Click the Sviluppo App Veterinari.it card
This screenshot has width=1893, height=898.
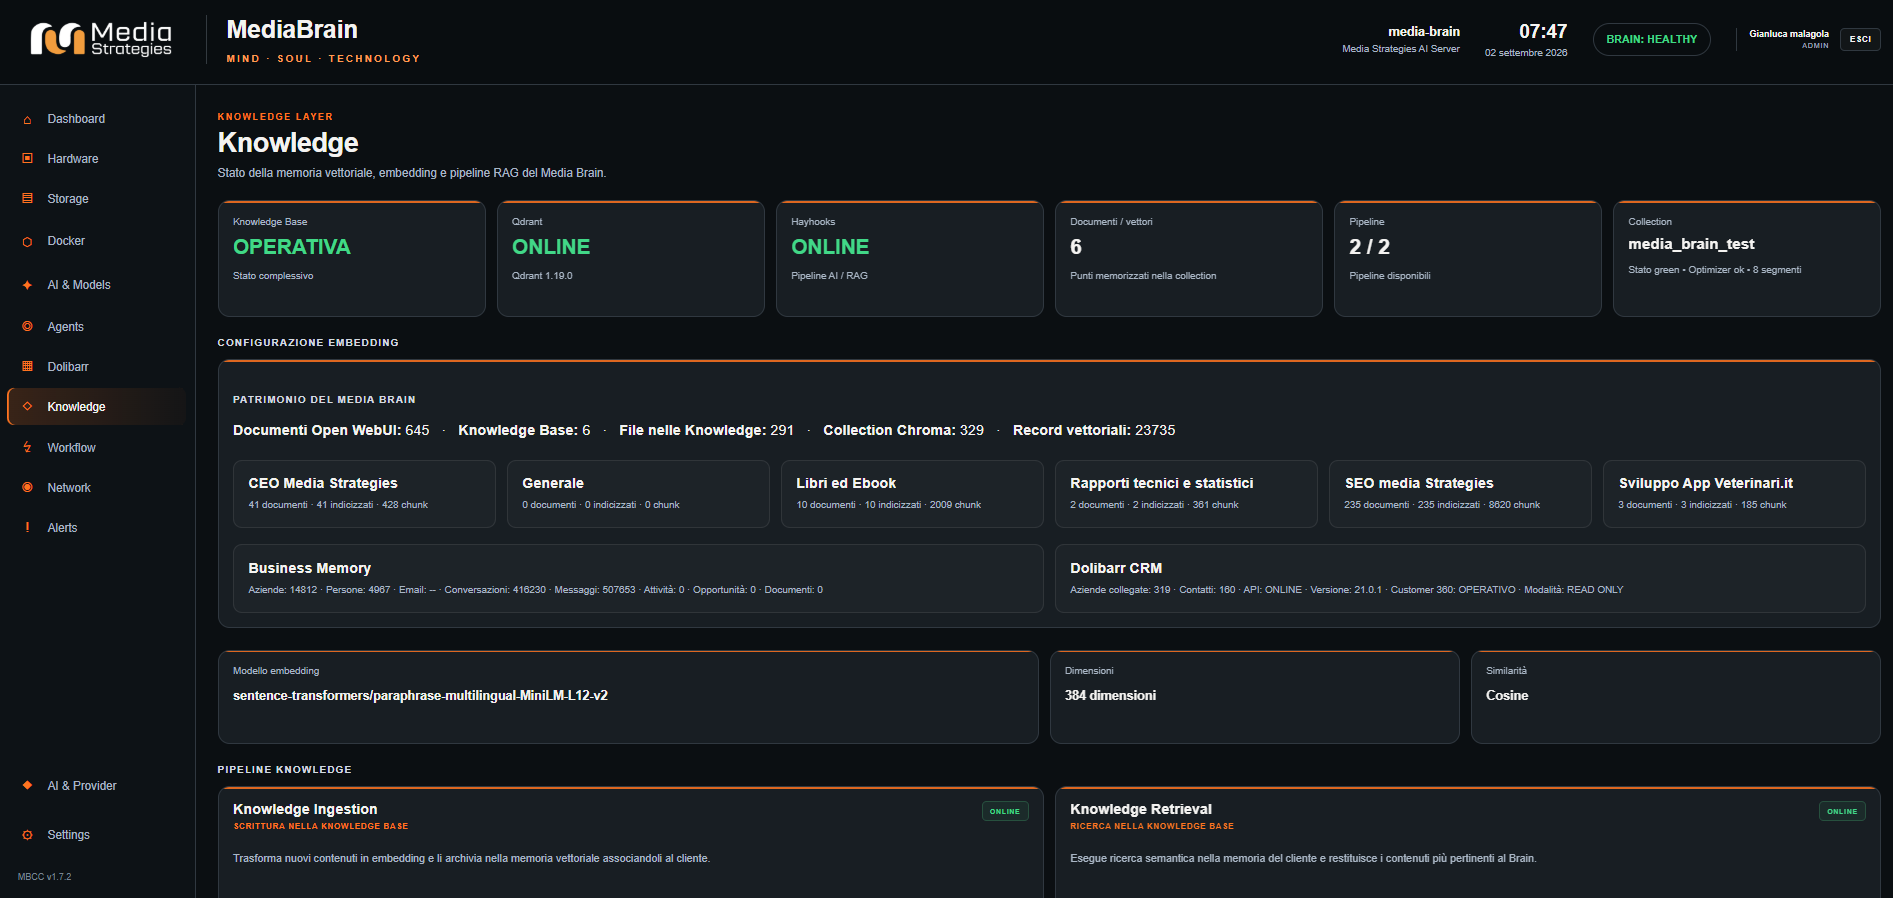click(1734, 494)
